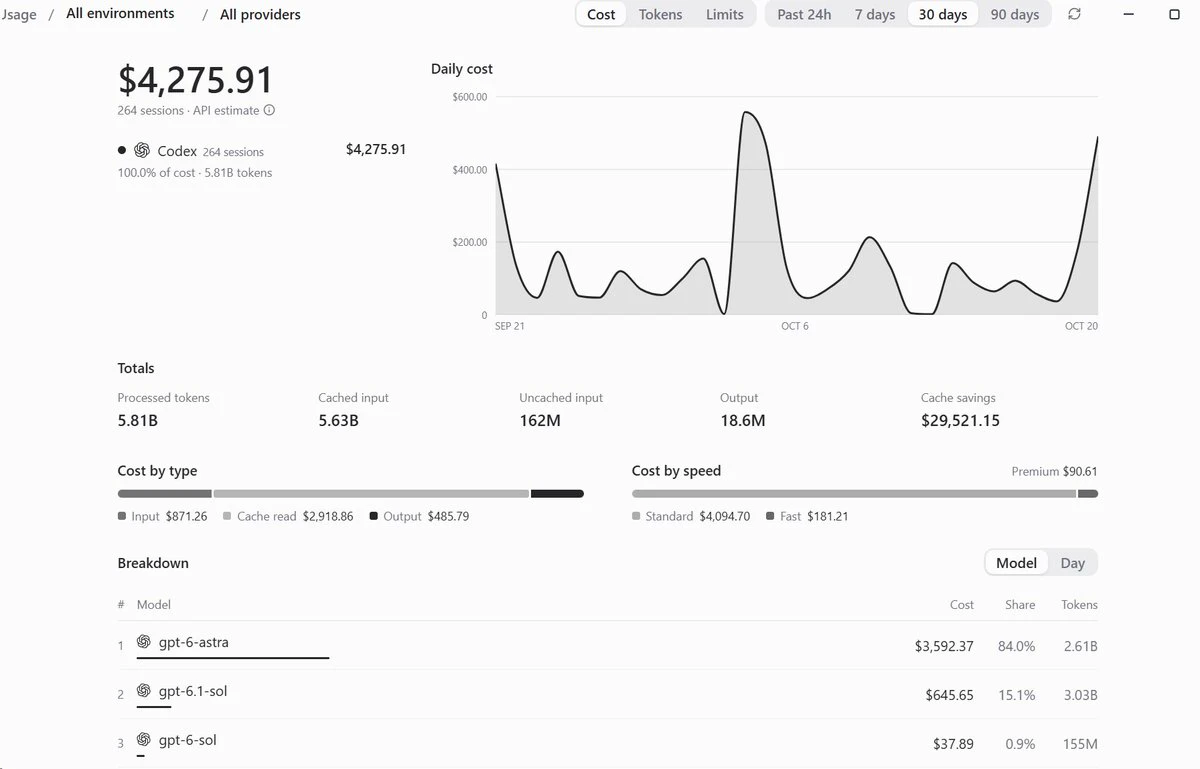1200x769 pixels.
Task: Toggle Breakdown to Day
Action: click(1073, 563)
